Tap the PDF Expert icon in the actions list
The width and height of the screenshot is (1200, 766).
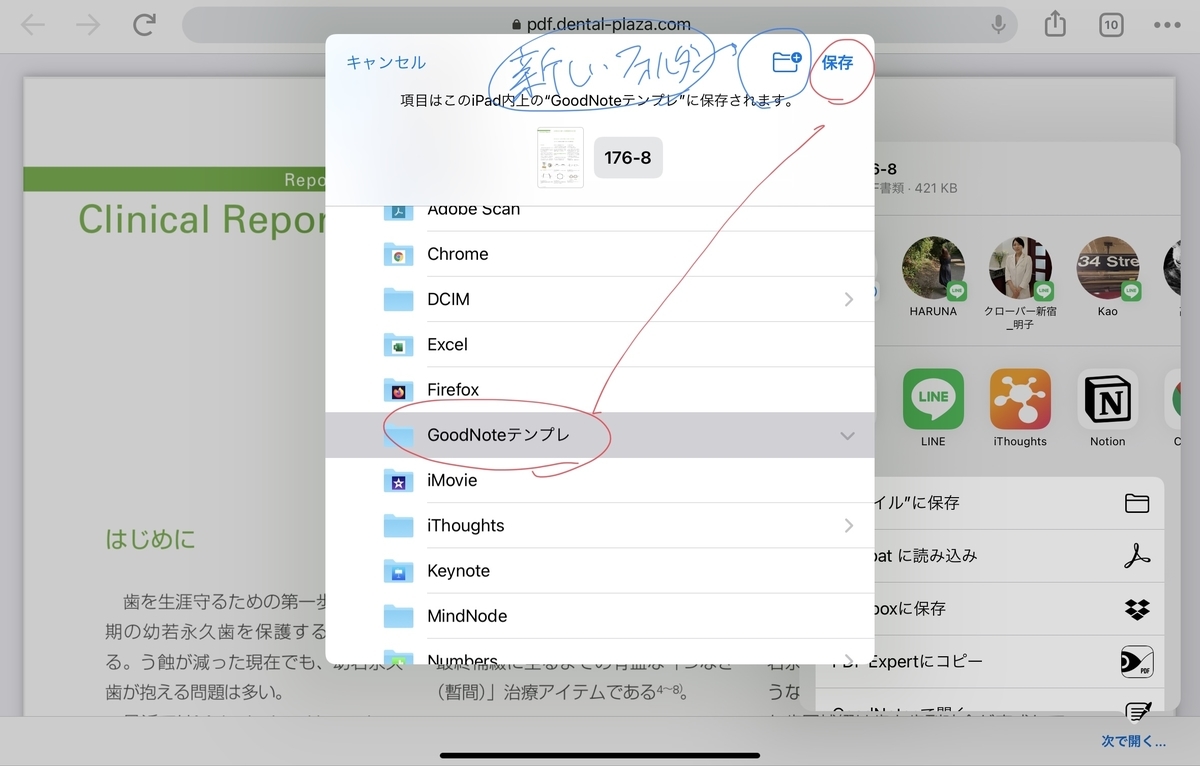click(x=1138, y=661)
